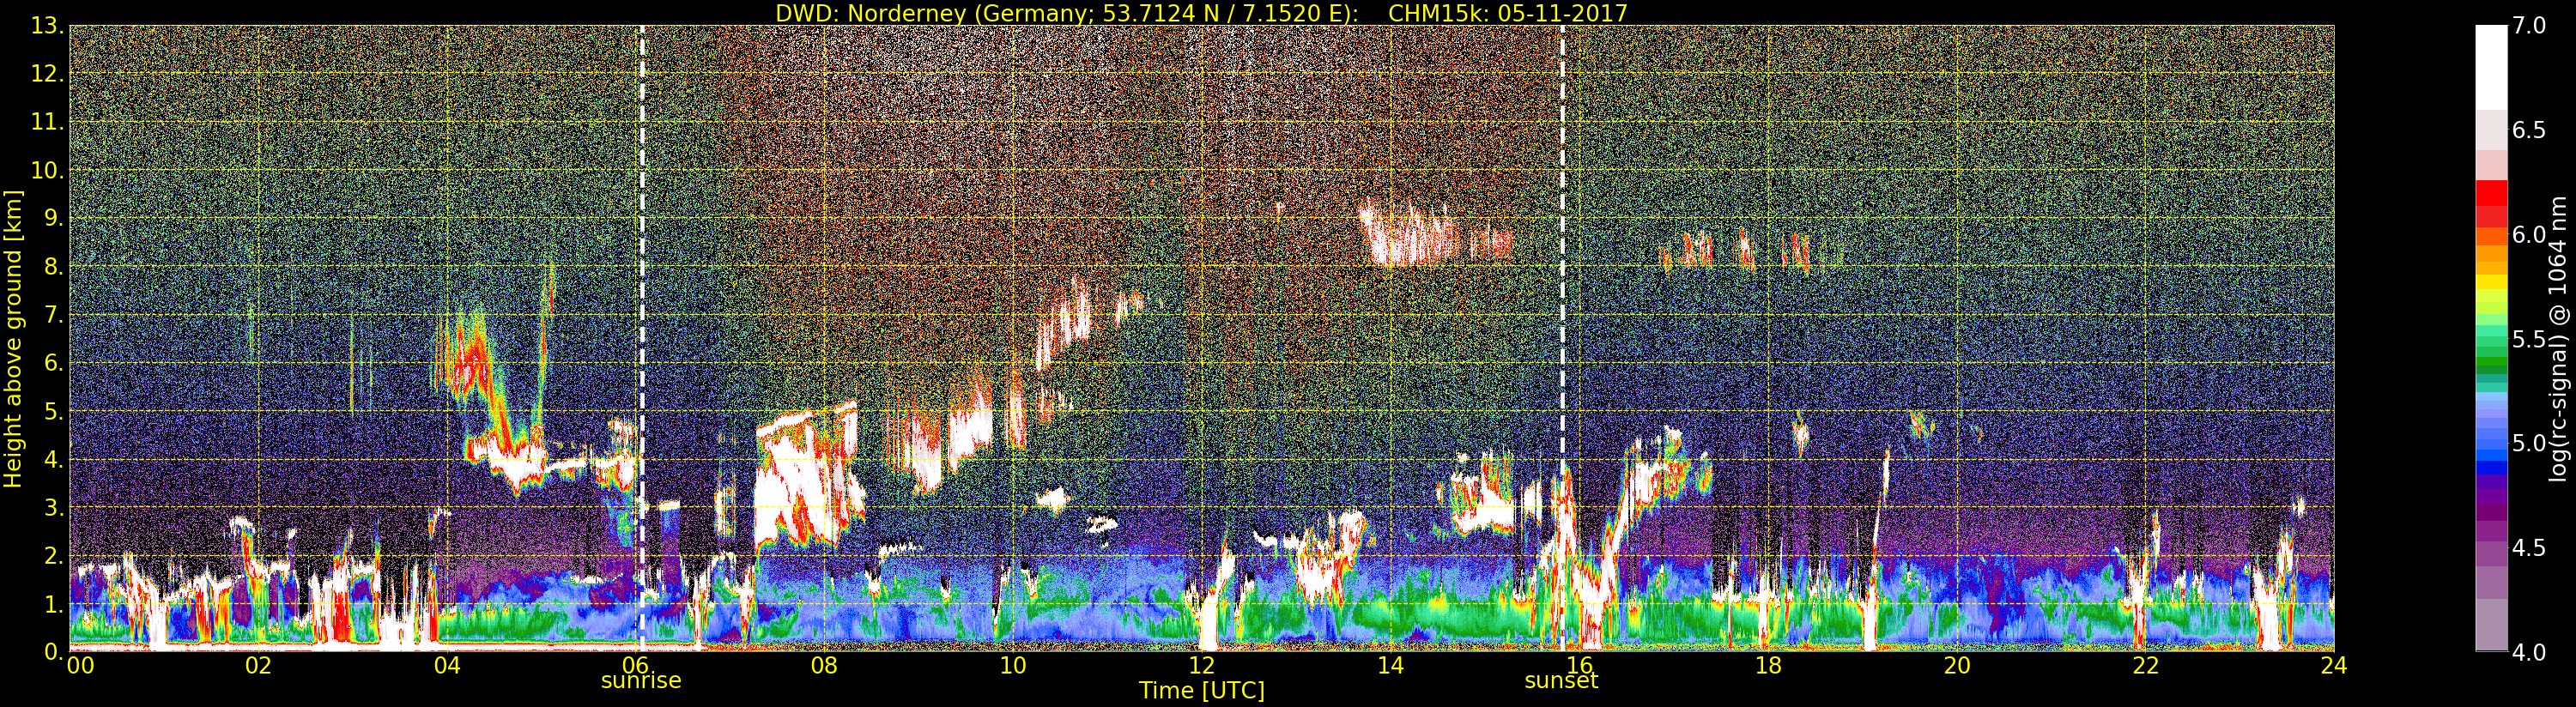The width and height of the screenshot is (2576, 707).
Task: Click the '12' tick on the time axis
Action: (1202, 666)
